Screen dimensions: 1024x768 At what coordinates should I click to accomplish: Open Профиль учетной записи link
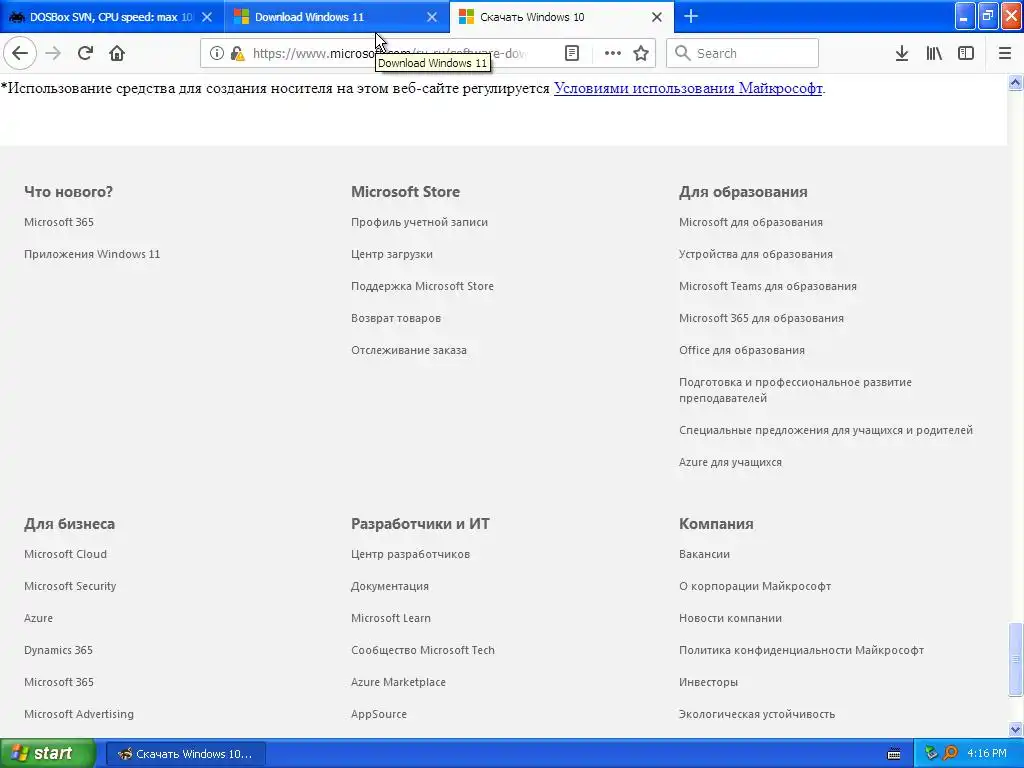[419, 222]
